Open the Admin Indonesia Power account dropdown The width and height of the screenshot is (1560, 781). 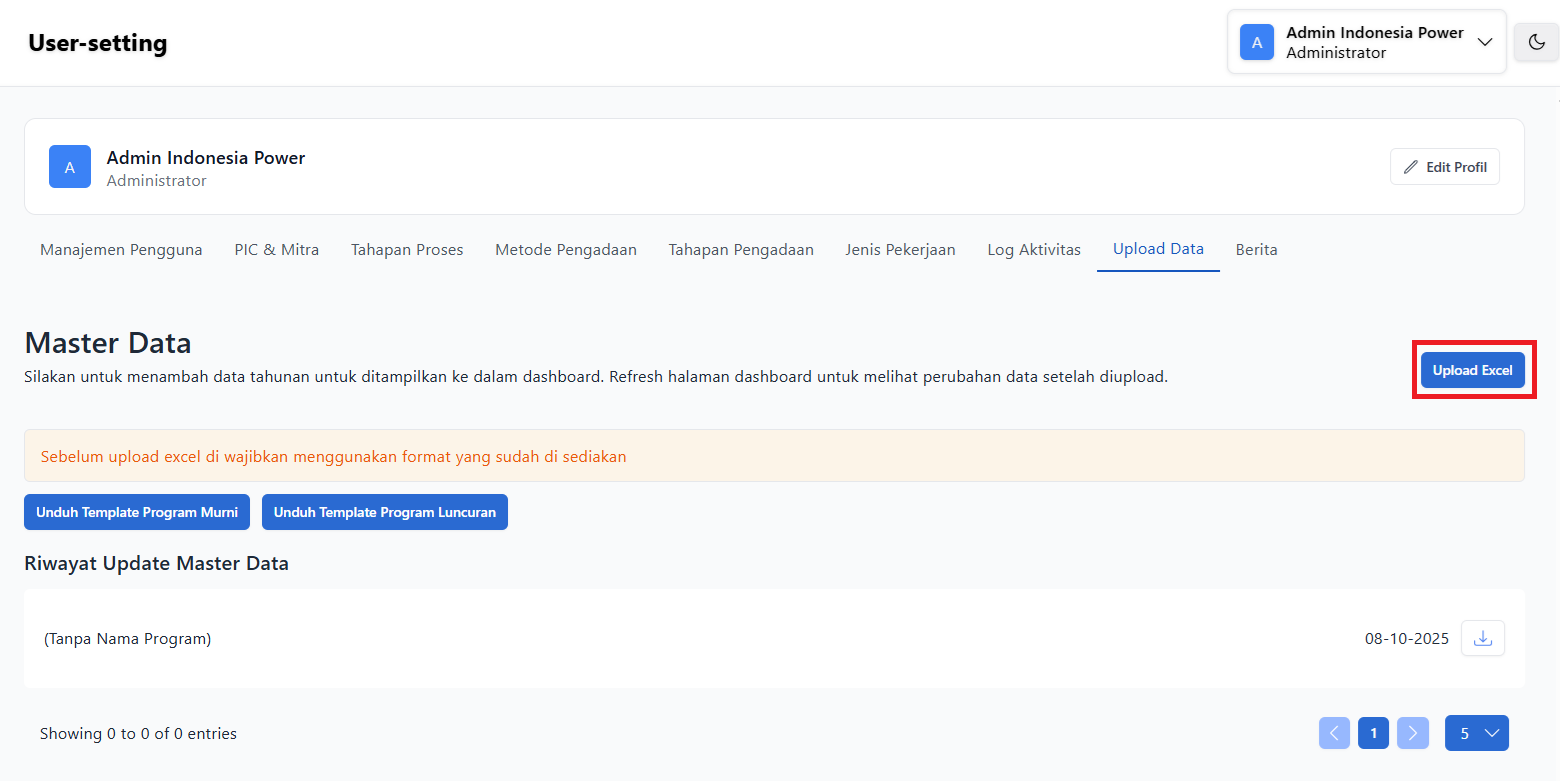pyautogui.click(x=1484, y=42)
